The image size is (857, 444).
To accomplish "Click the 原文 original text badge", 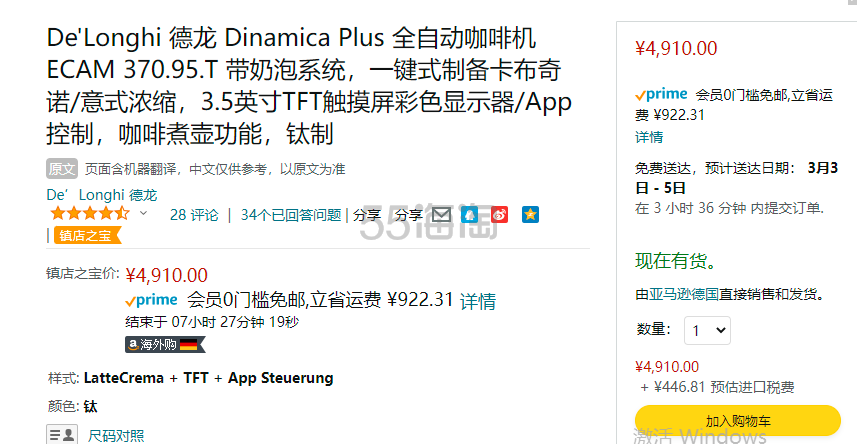I will click(62, 169).
